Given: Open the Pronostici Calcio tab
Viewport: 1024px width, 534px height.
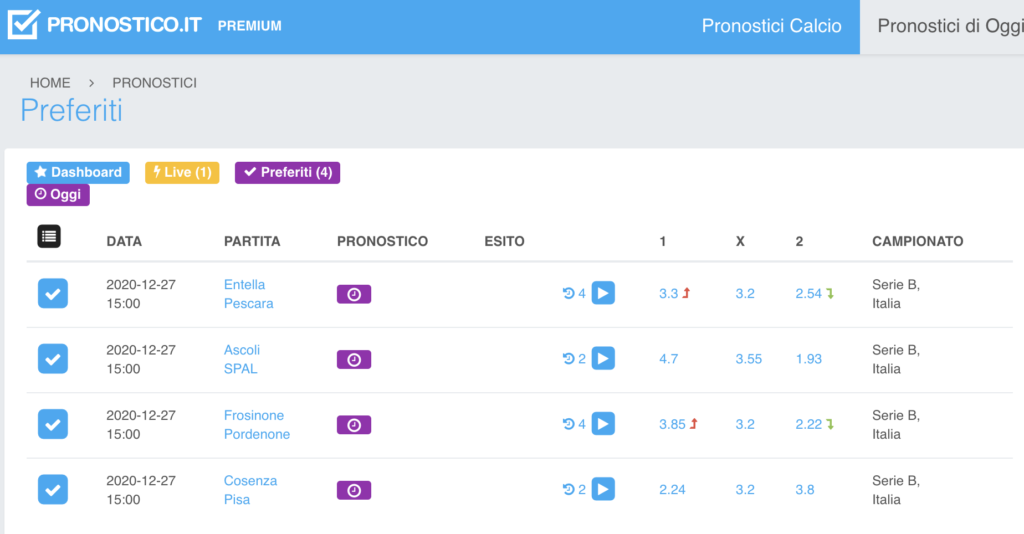Looking at the screenshot, I should (771, 26).
